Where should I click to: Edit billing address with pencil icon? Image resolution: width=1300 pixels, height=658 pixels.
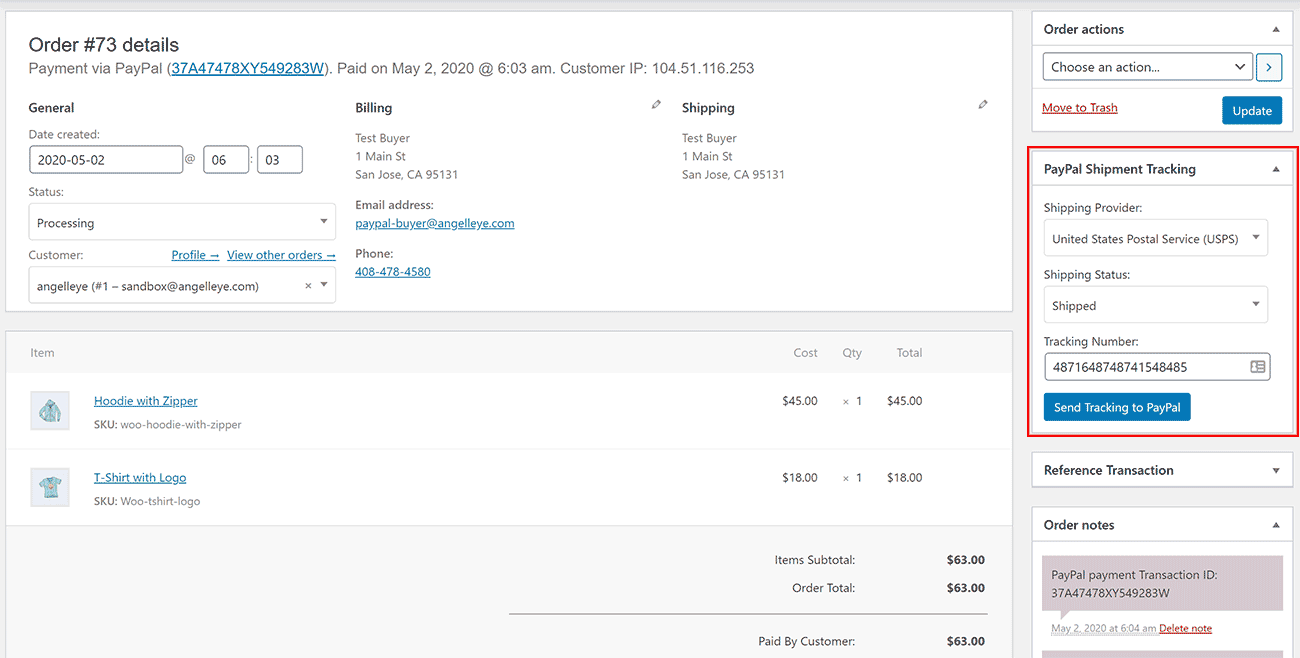coord(656,104)
